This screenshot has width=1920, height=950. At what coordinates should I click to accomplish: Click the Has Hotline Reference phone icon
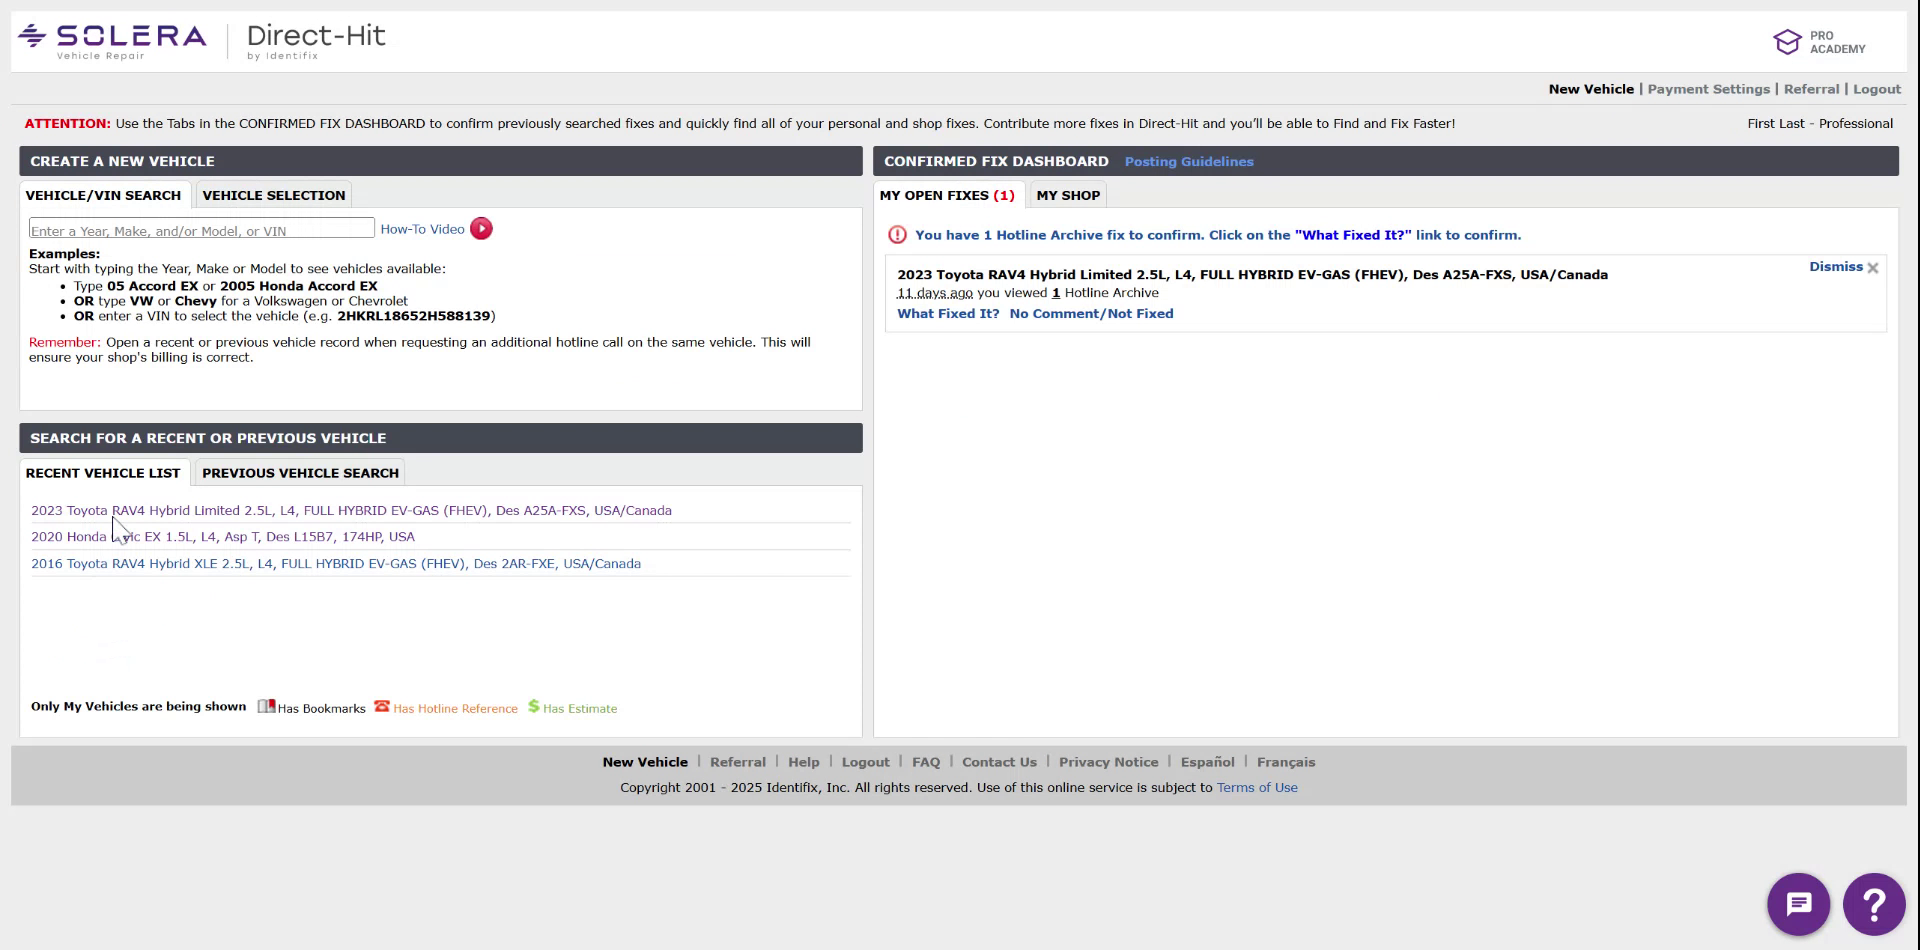point(381,706)
